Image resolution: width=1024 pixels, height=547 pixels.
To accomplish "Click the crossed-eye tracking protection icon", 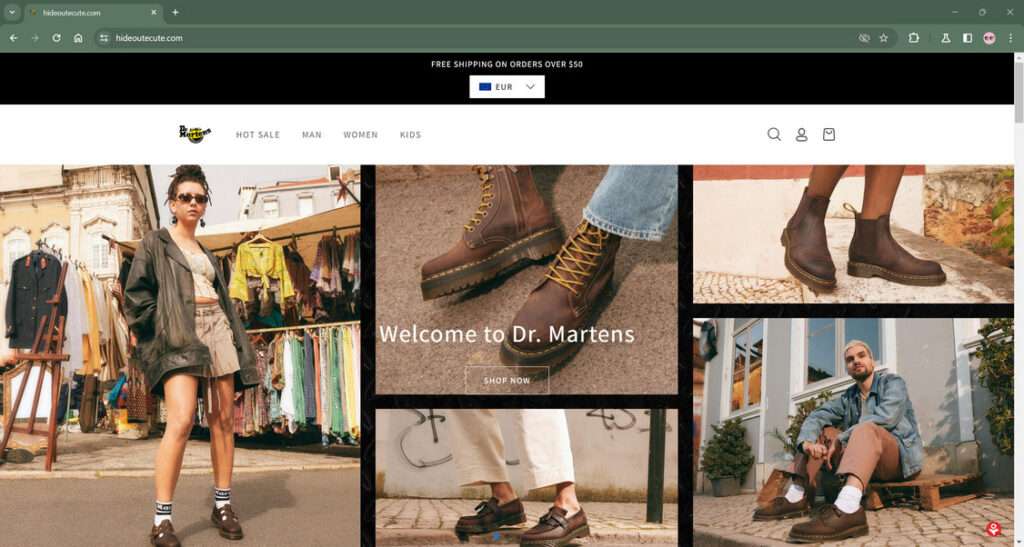I will [864, 38].
